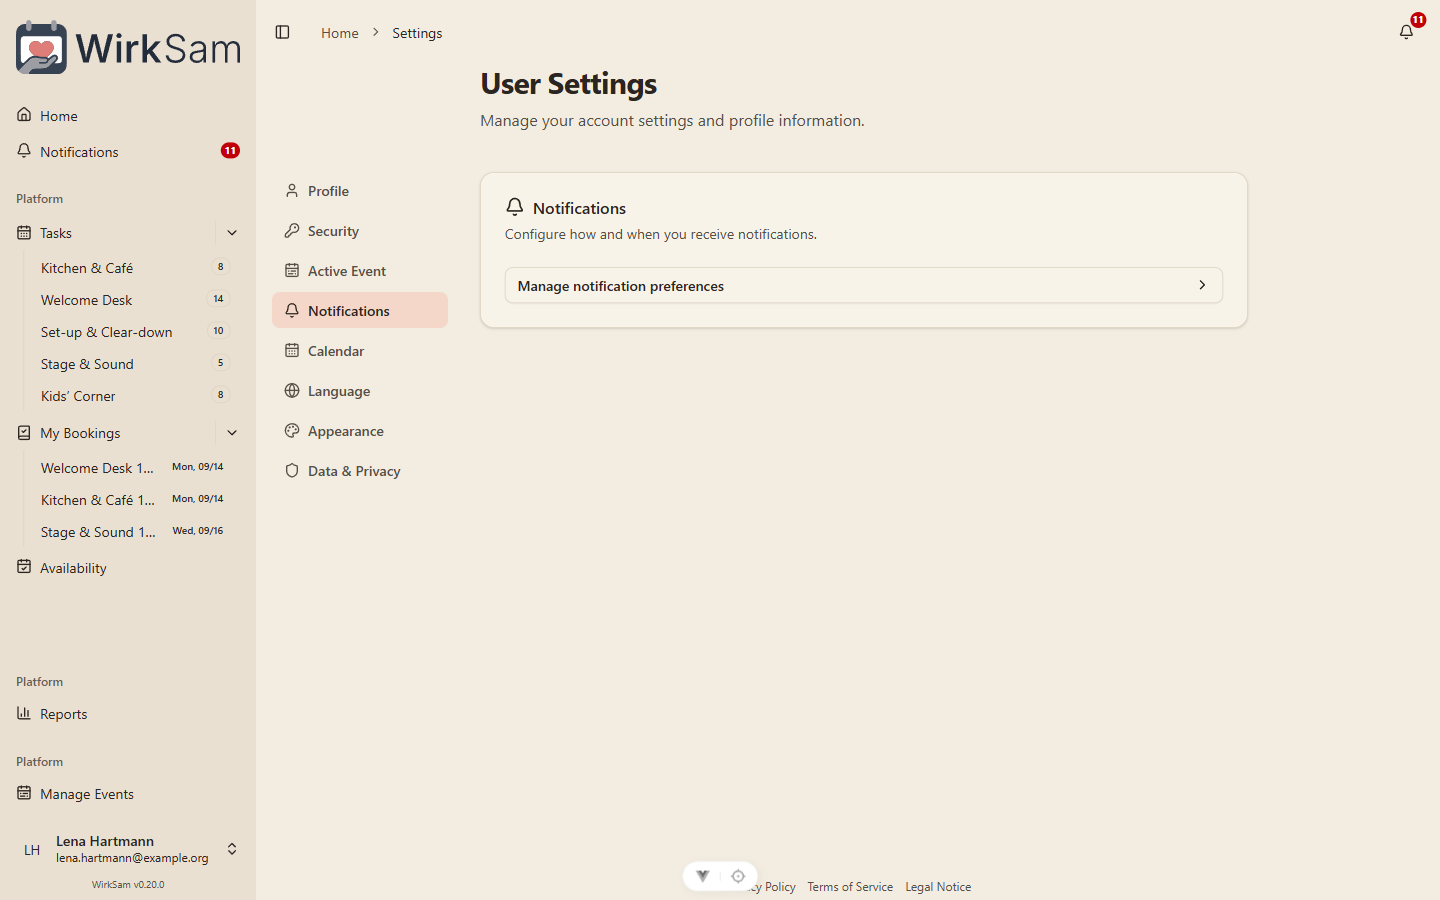The height and width of the screenshot is (900, 1440).
Task: Click the User Settings heading
Action: 568,84
